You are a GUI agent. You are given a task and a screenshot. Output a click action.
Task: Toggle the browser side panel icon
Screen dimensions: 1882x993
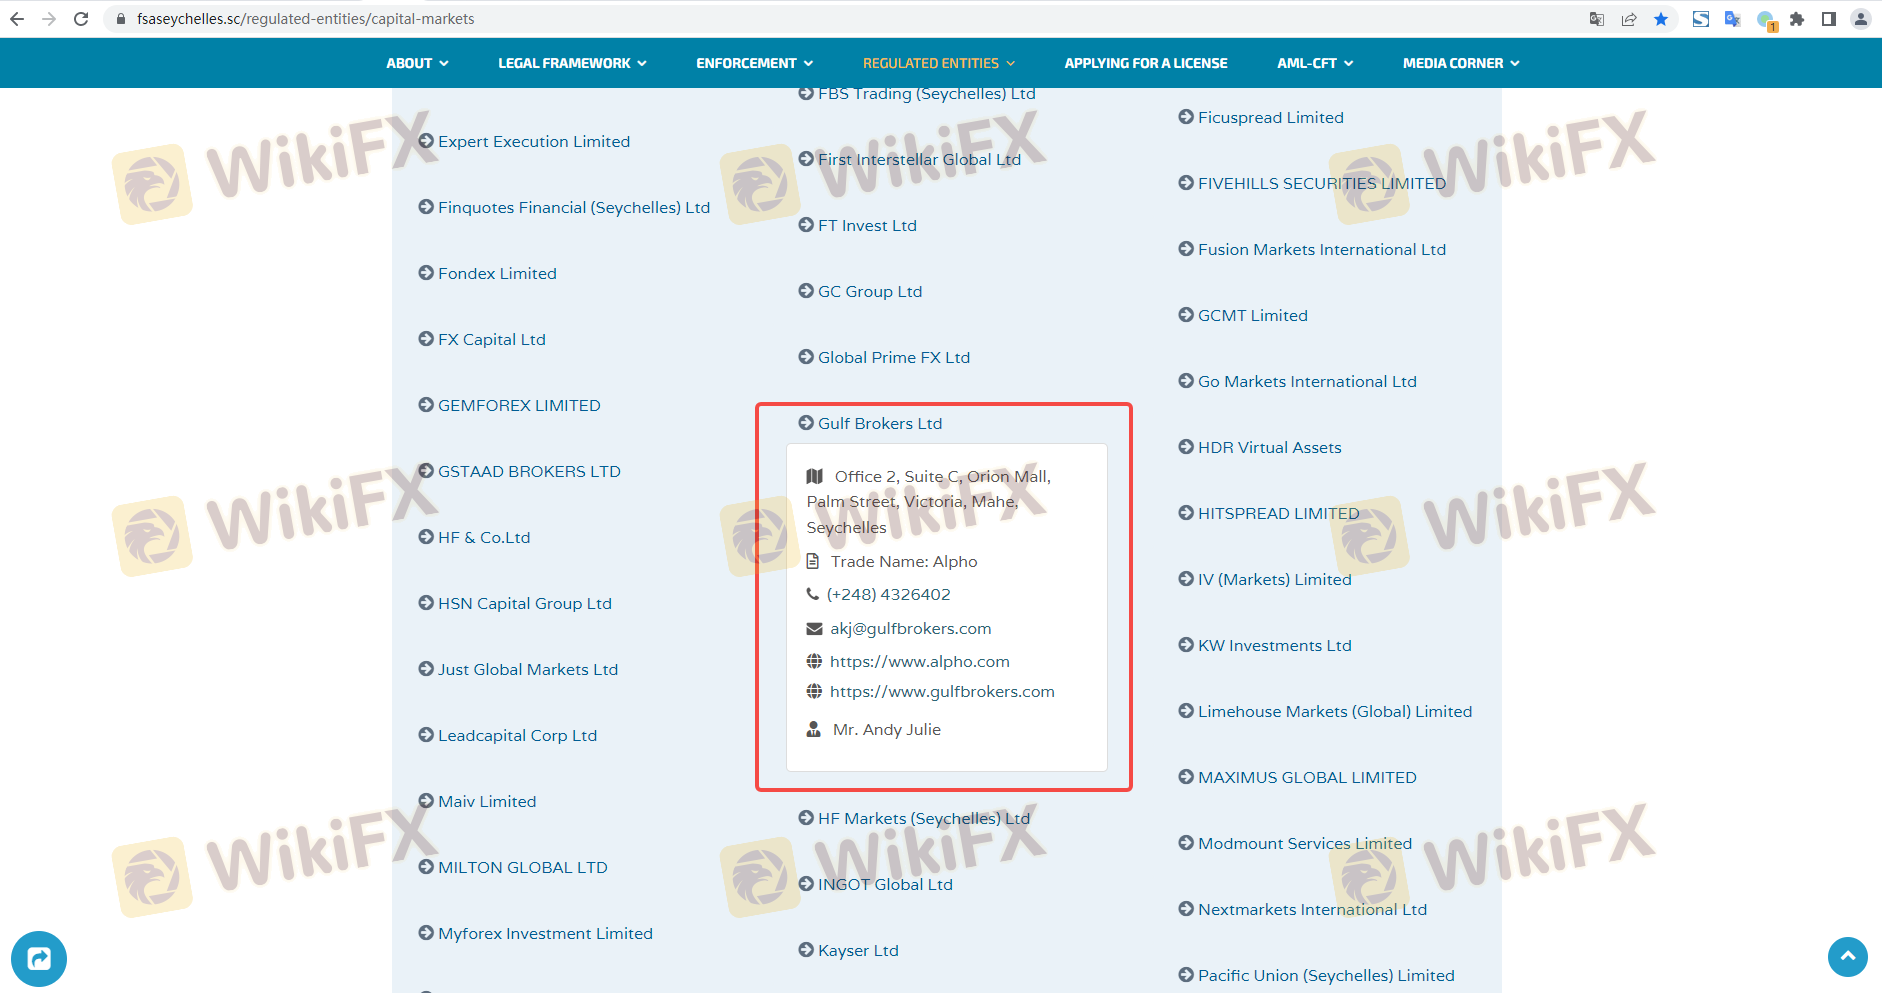[x=1829, y=19]
